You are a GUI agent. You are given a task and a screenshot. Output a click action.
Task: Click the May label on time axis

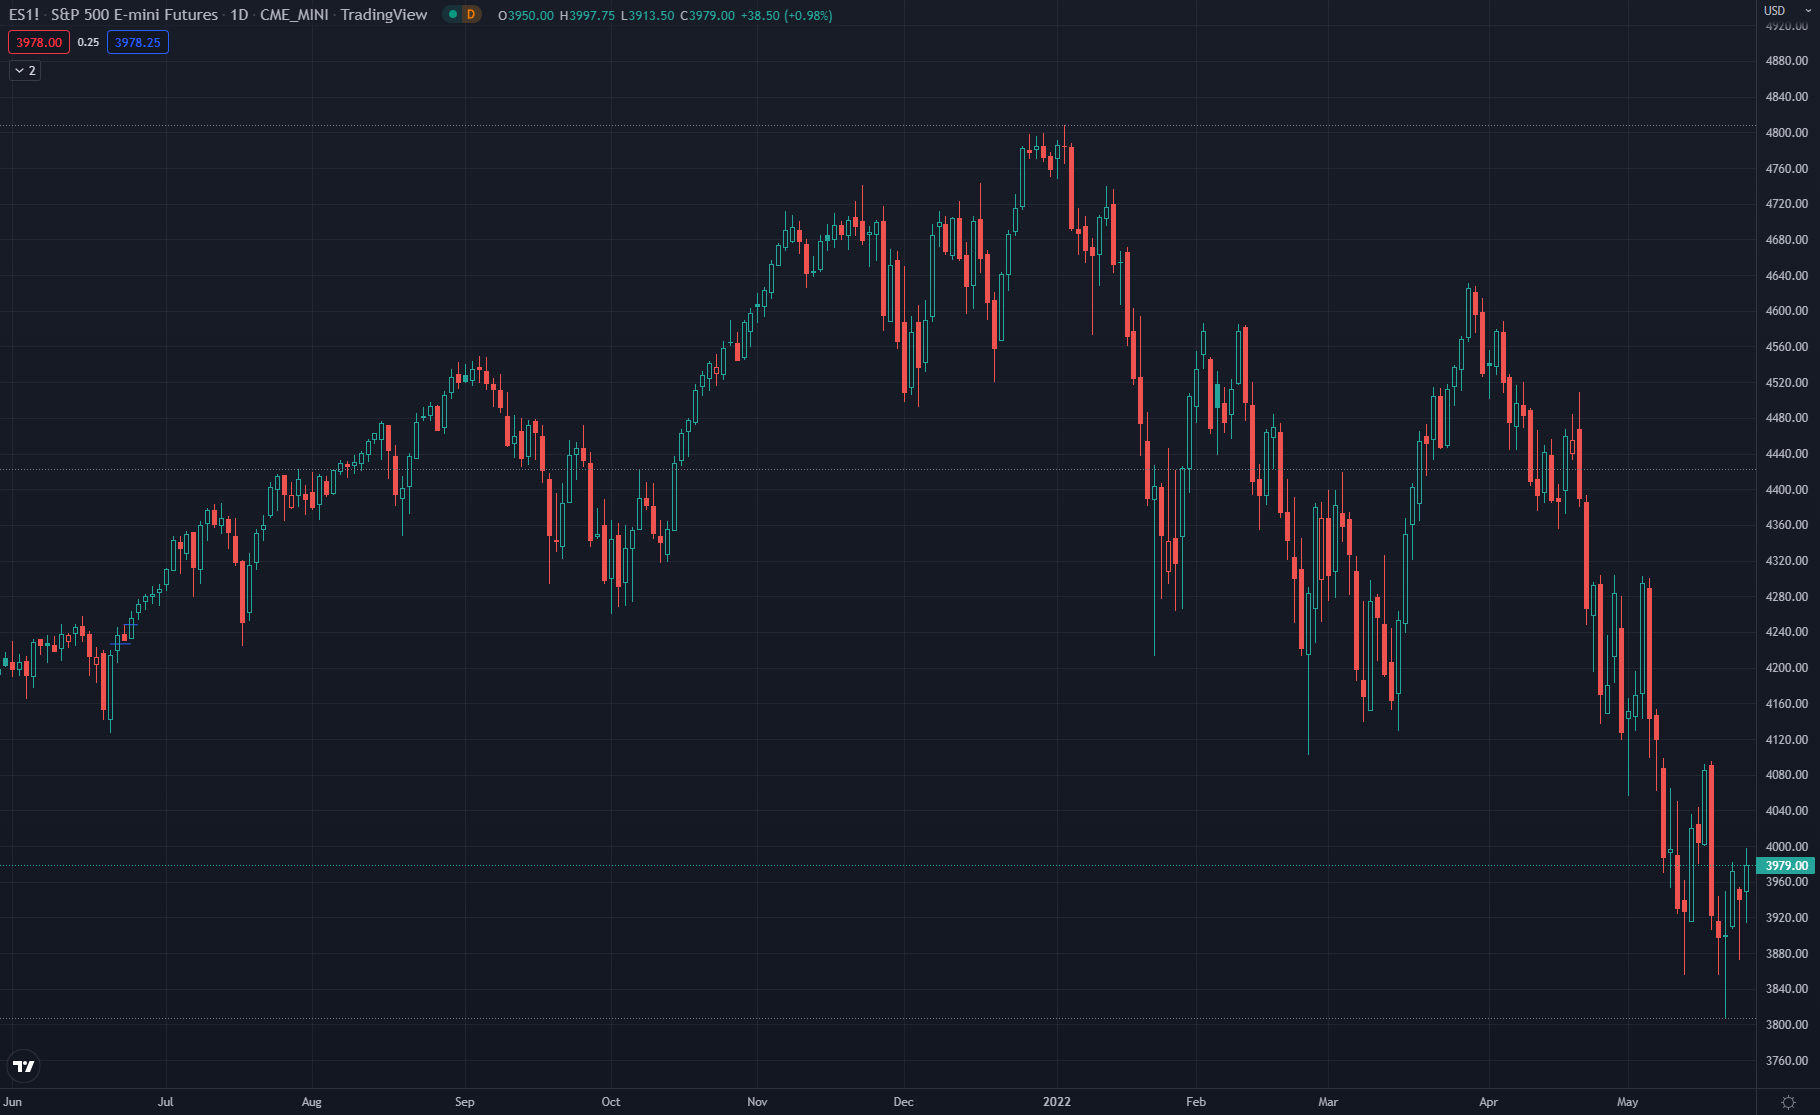tap(1628, 1102)
